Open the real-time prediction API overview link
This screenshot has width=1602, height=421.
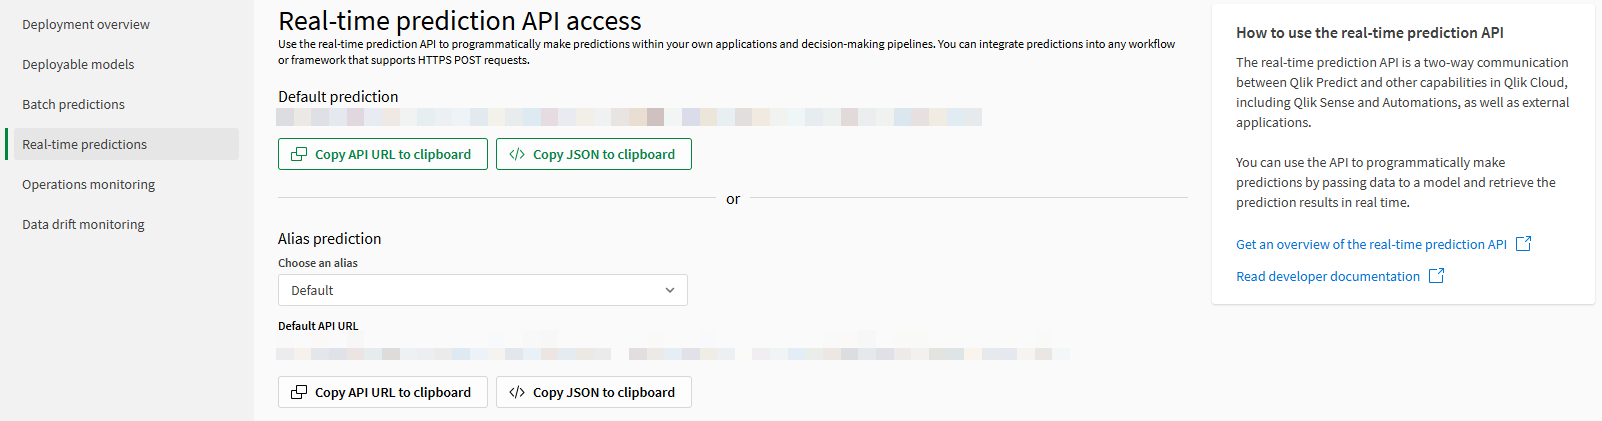[1371, 244]
